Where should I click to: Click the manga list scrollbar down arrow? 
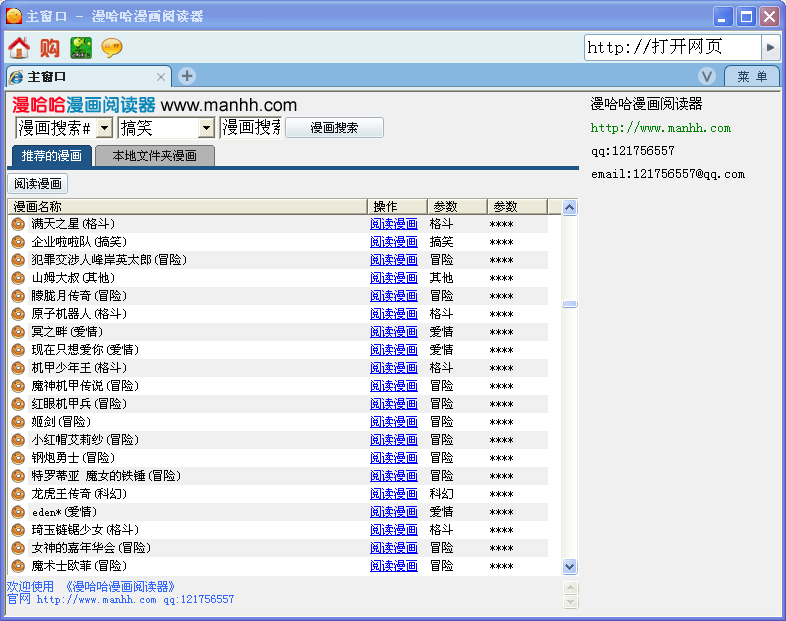[x=569, y=567]
